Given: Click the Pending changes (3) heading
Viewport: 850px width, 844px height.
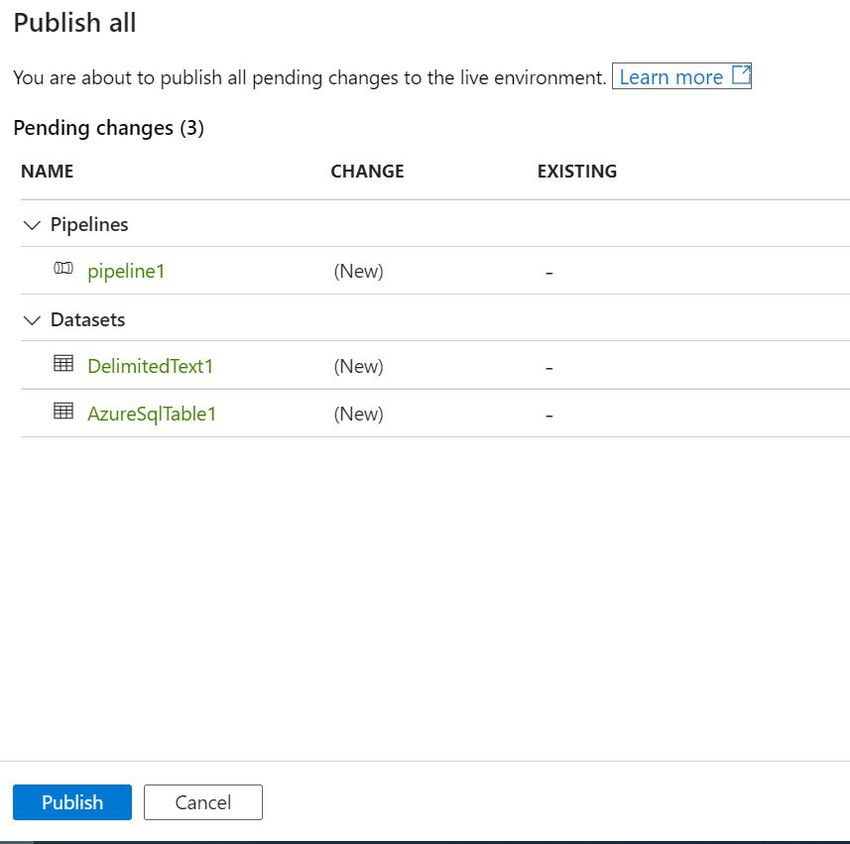Looking at the screenshot, I should tap(109, 128).
